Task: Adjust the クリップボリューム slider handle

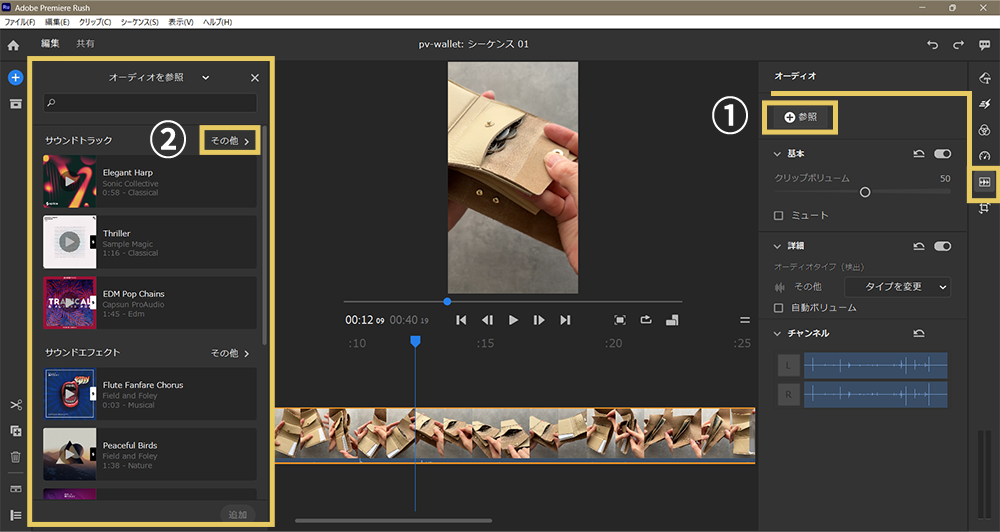Action: point(865,192)
